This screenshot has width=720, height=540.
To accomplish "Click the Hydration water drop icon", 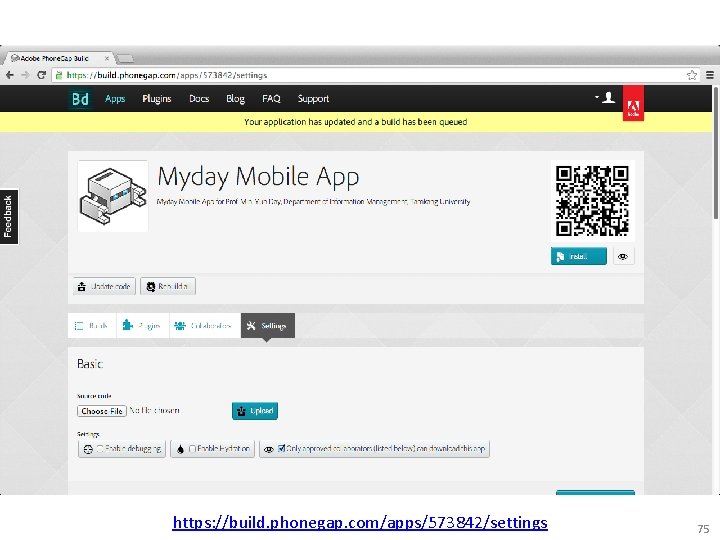I will pyautogui.click(x=180, y=449).
